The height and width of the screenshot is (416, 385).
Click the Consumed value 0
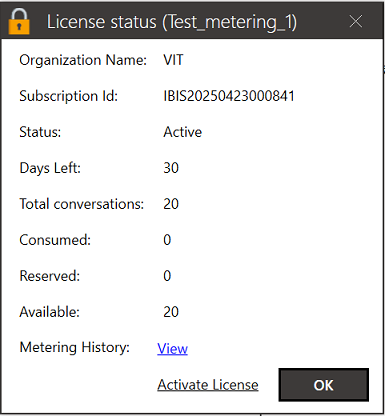click(x=167, y=240)
